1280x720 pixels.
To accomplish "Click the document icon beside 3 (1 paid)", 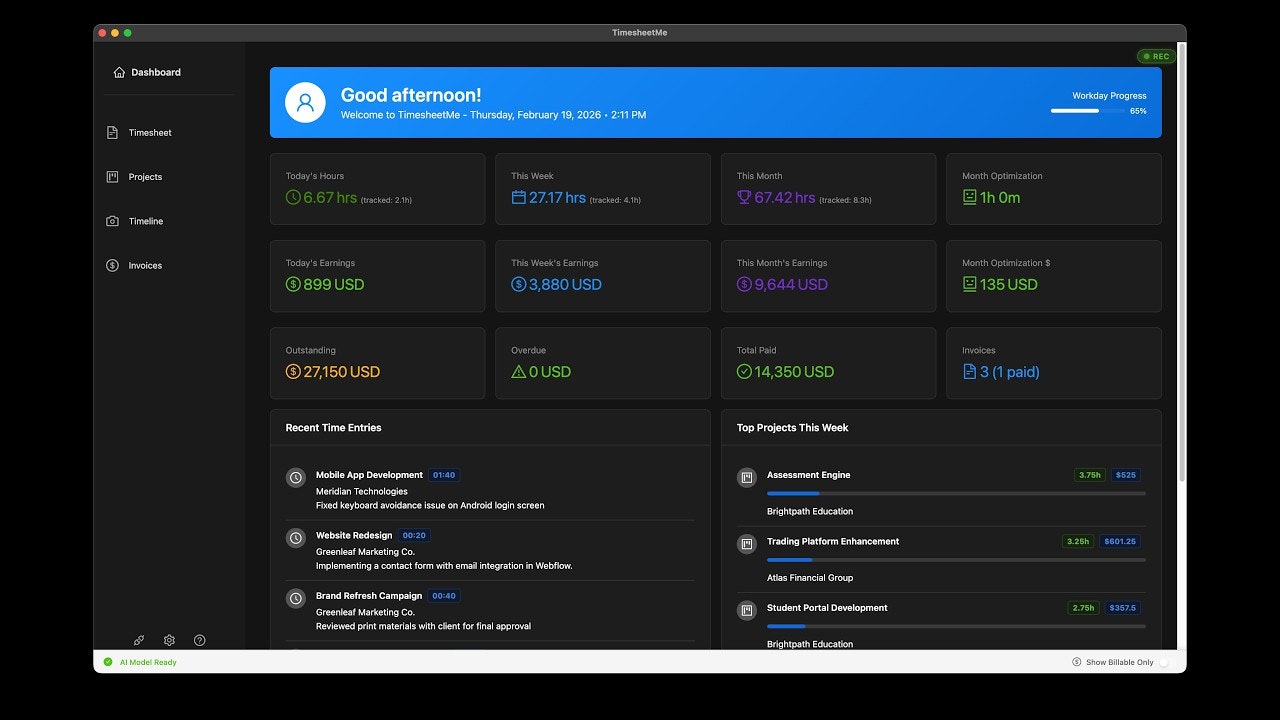I will (x=969, y=372).
